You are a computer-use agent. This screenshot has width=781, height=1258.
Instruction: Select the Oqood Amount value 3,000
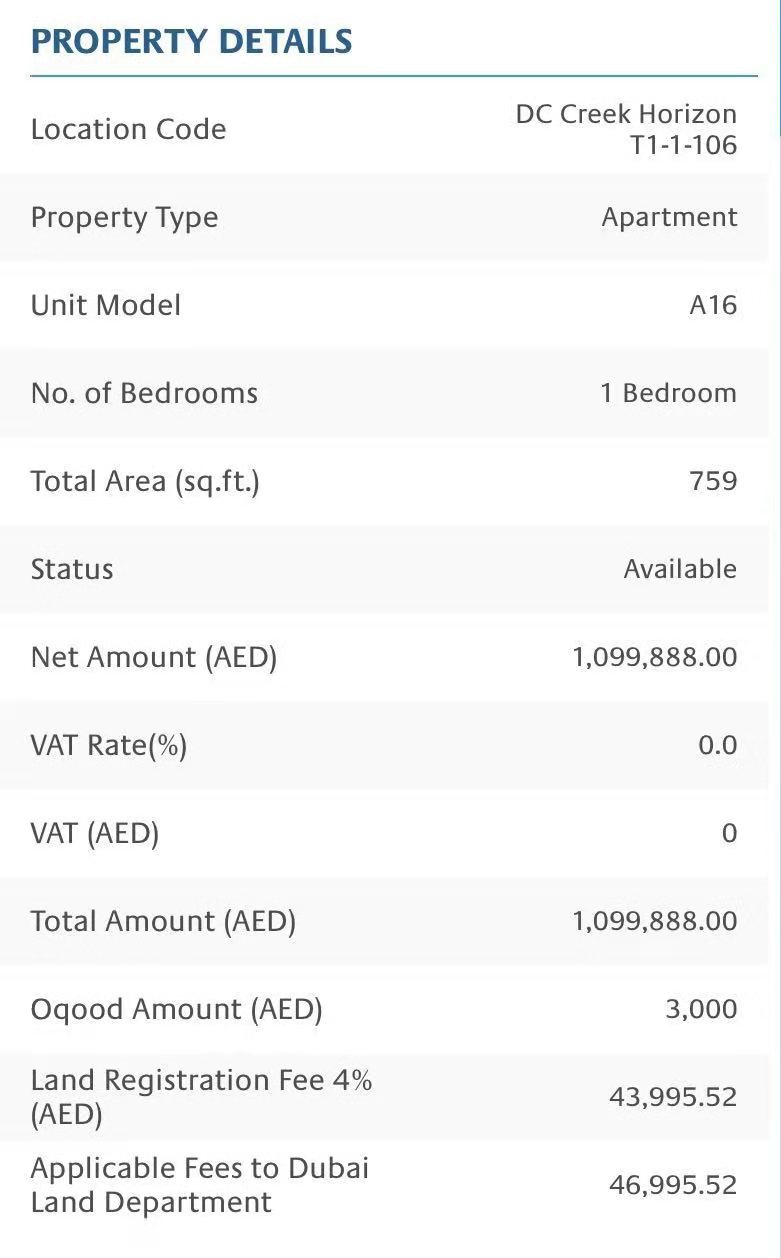(x=701, y=1010)
